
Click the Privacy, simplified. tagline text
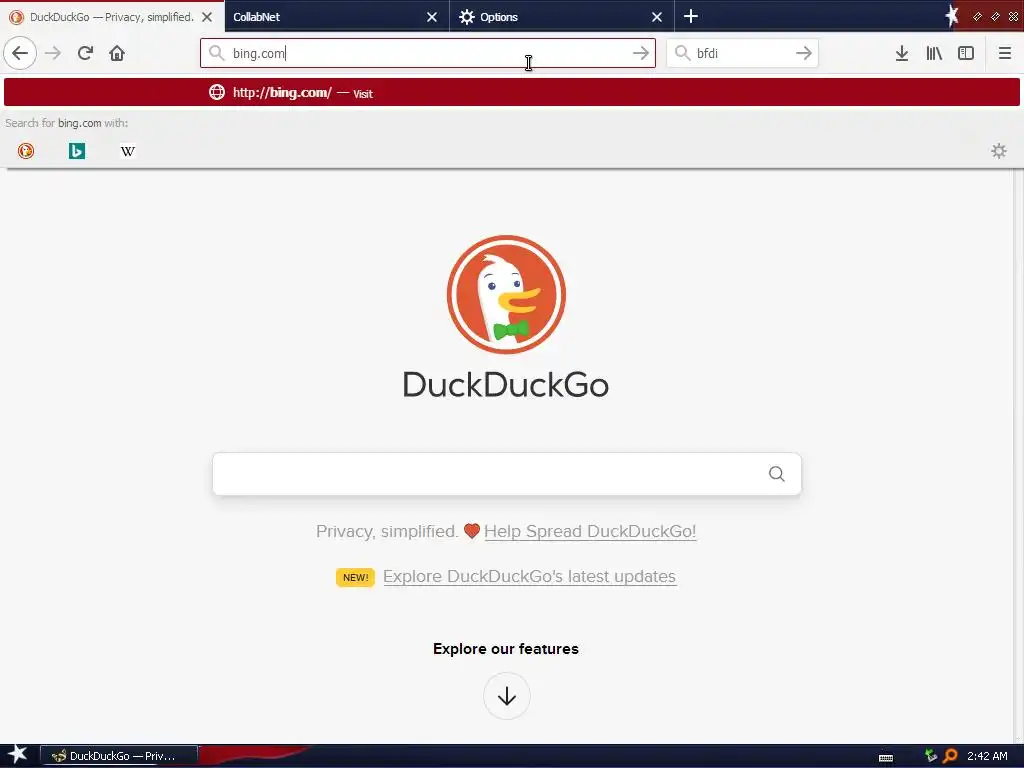[x=387, y=531]
